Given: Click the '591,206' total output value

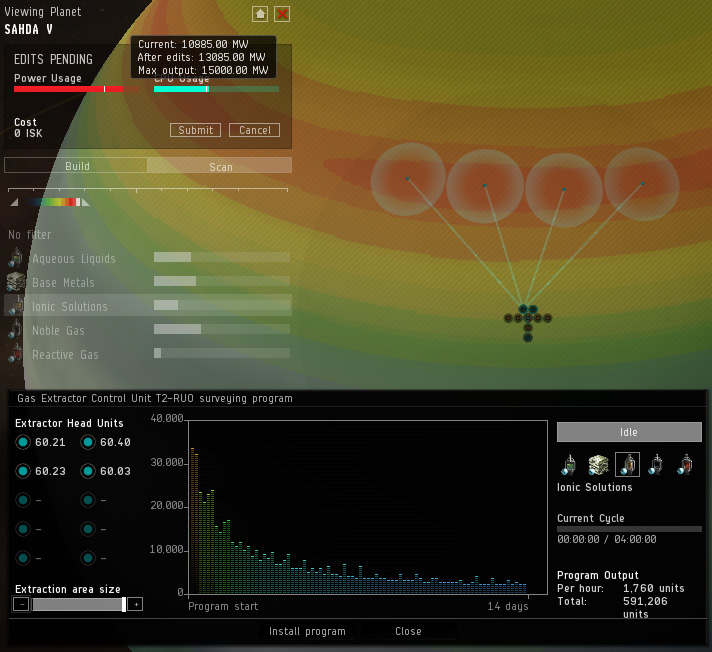Looking at the screenshot, I should 645,601.
